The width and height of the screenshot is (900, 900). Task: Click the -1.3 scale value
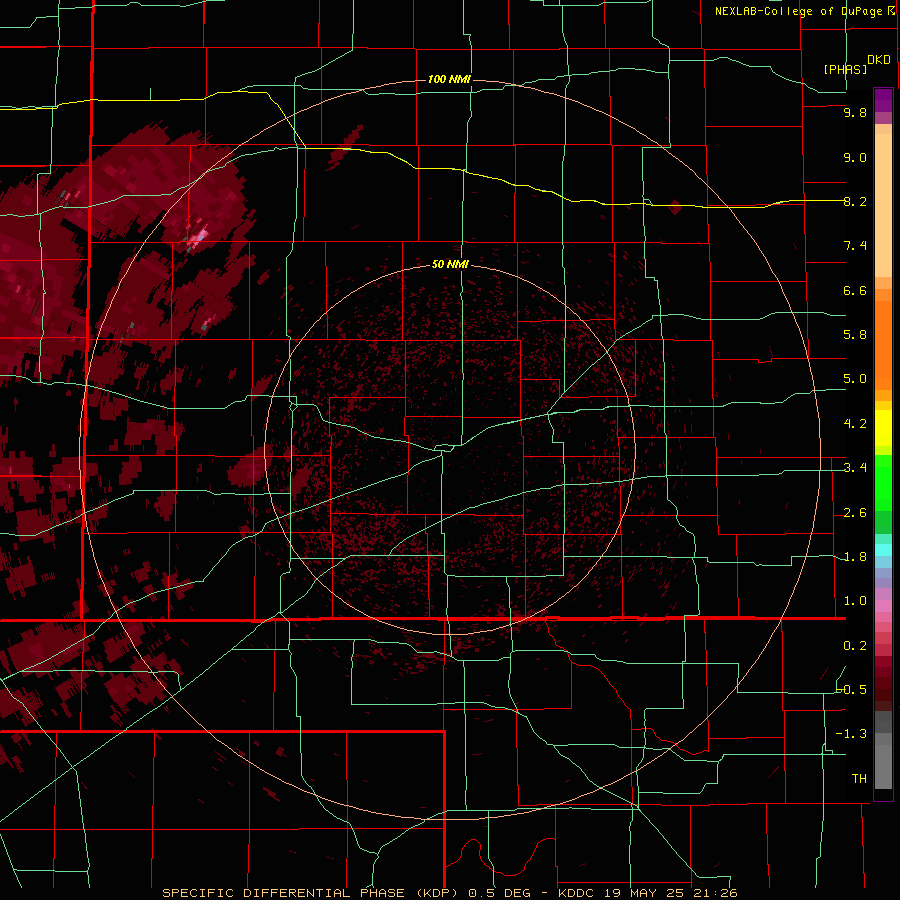point(852,734)
